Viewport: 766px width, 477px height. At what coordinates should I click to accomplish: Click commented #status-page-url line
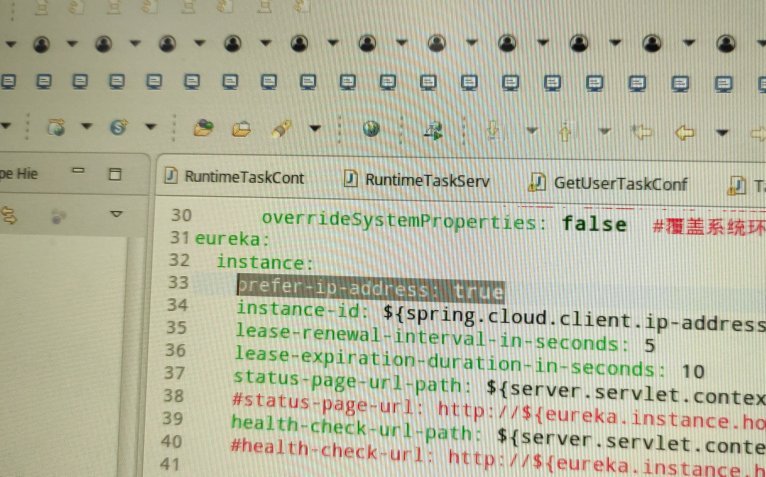click(x=499, y=411)
